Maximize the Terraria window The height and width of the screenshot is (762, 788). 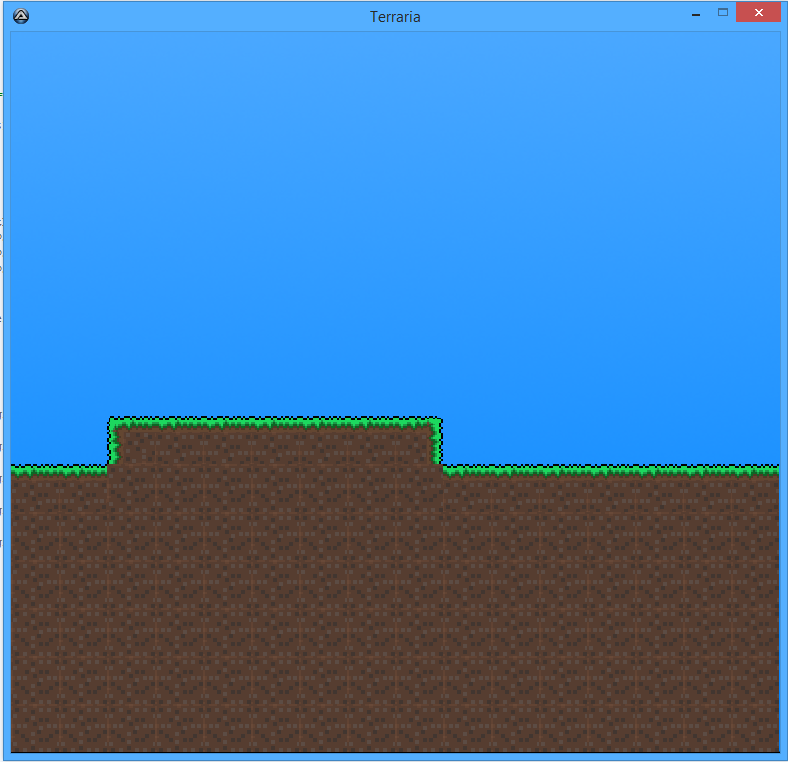(x=723, y=13)
